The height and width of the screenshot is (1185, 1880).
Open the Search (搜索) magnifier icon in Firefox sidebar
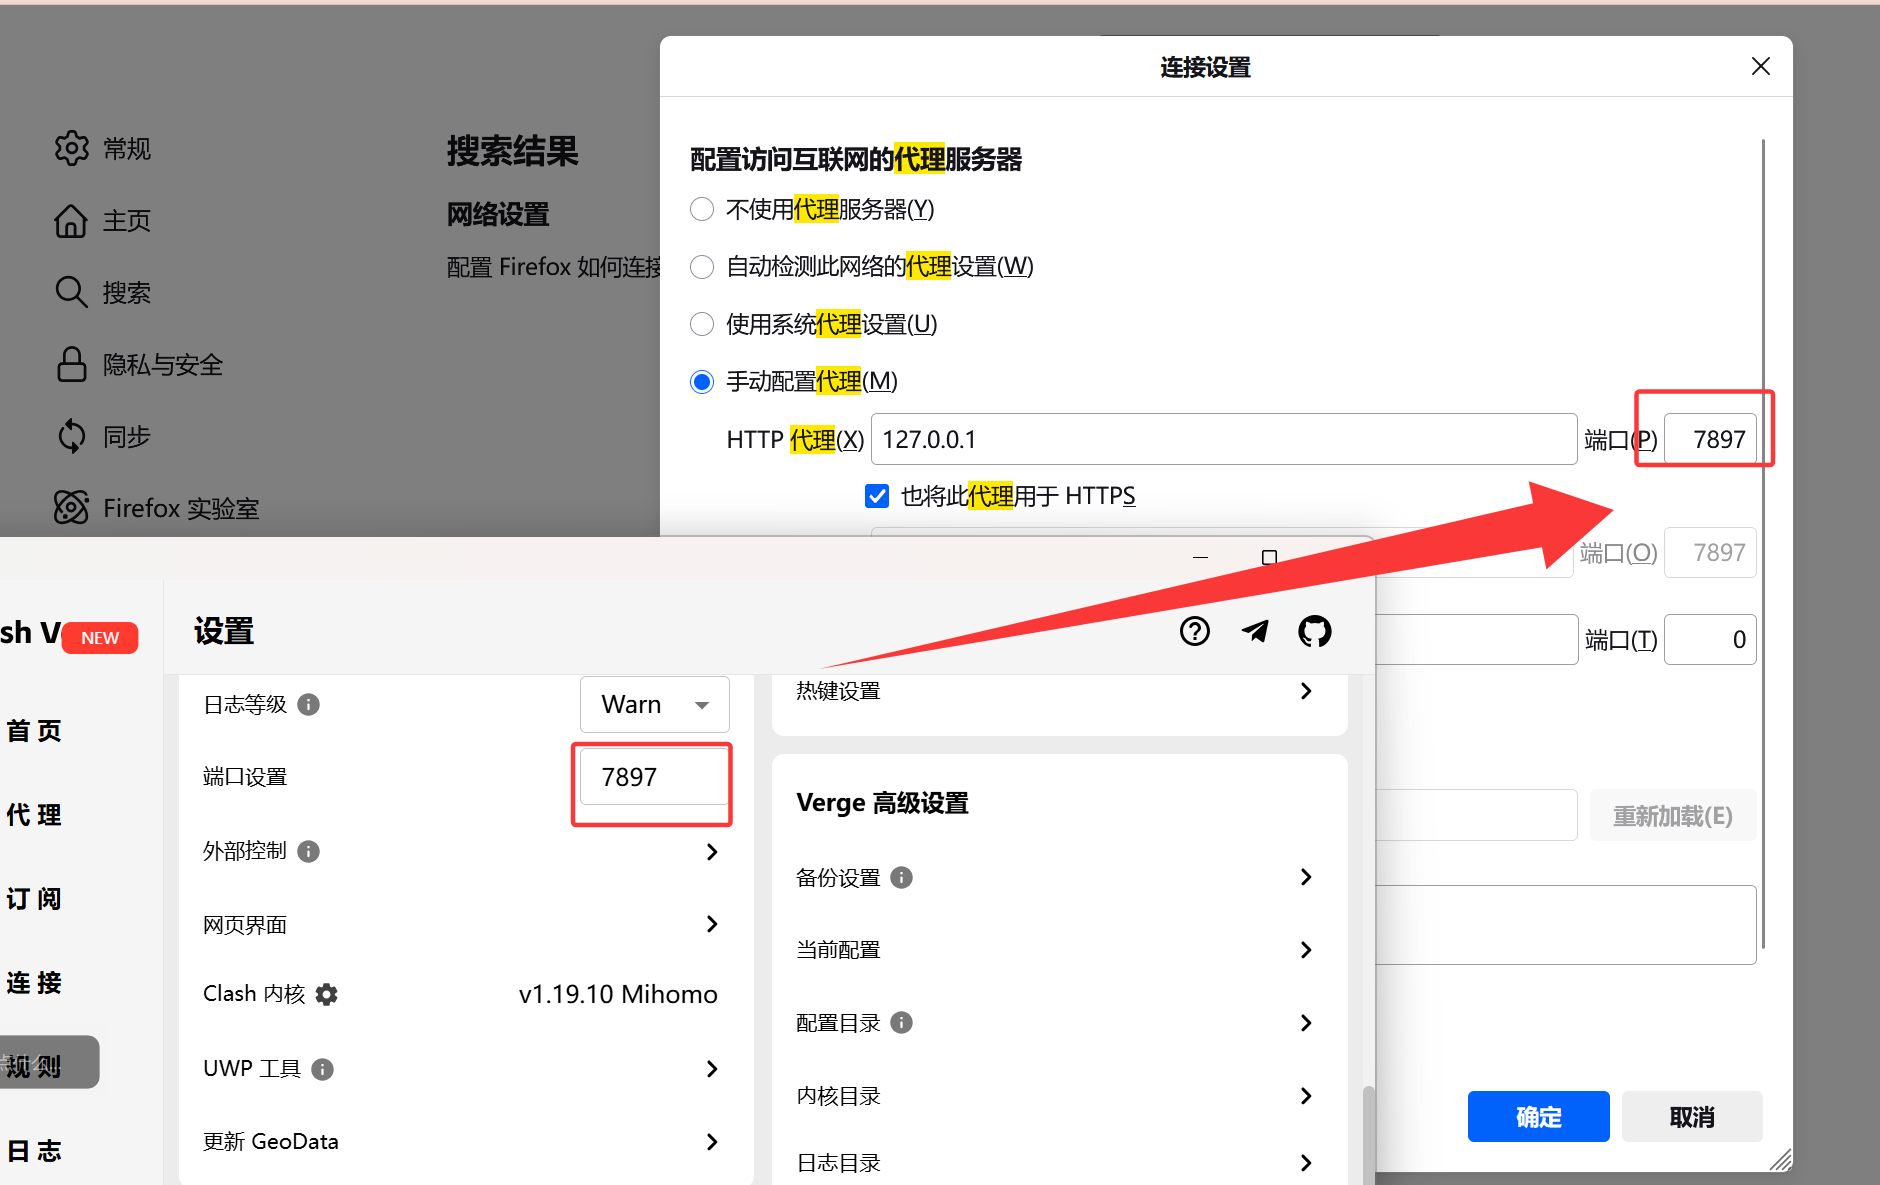point(71,292)
